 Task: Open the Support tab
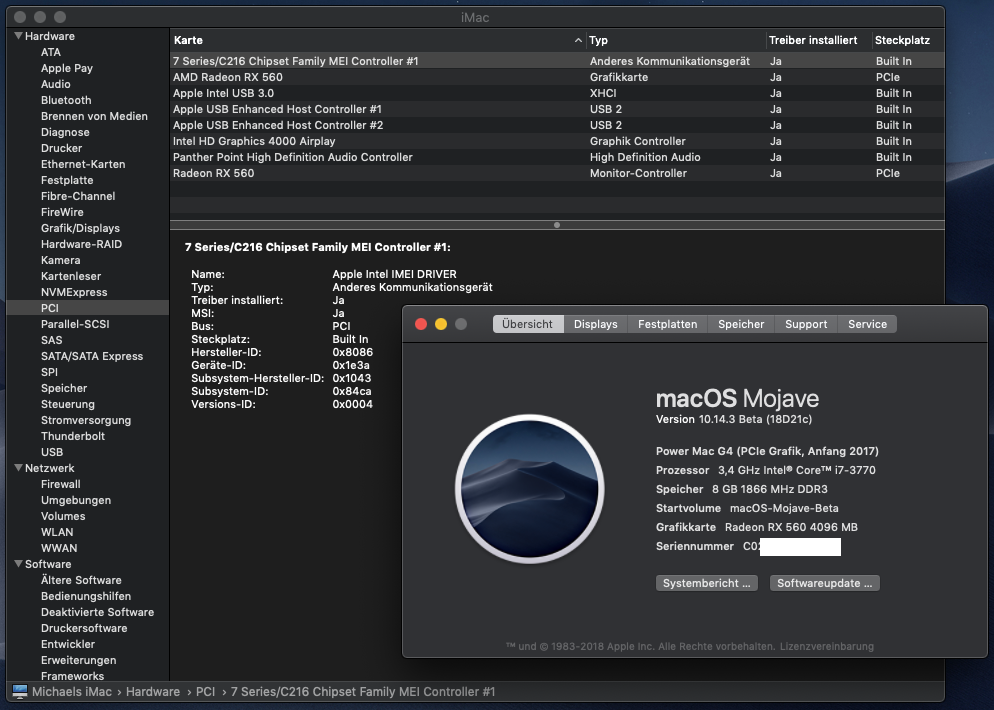[805, 324]
